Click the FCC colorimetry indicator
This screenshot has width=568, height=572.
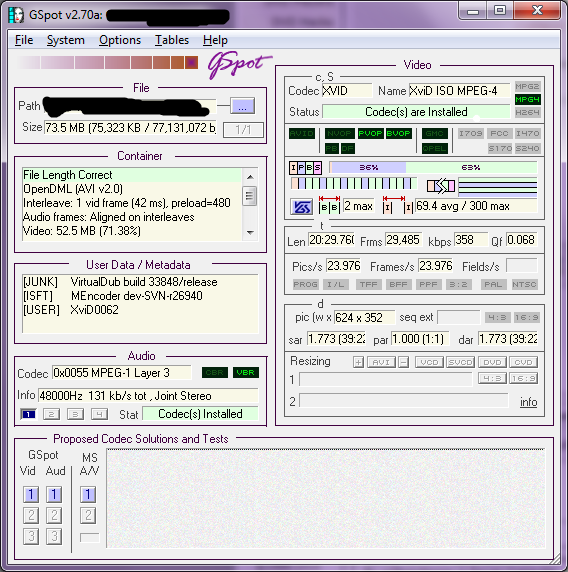click(x=499, y=134)
